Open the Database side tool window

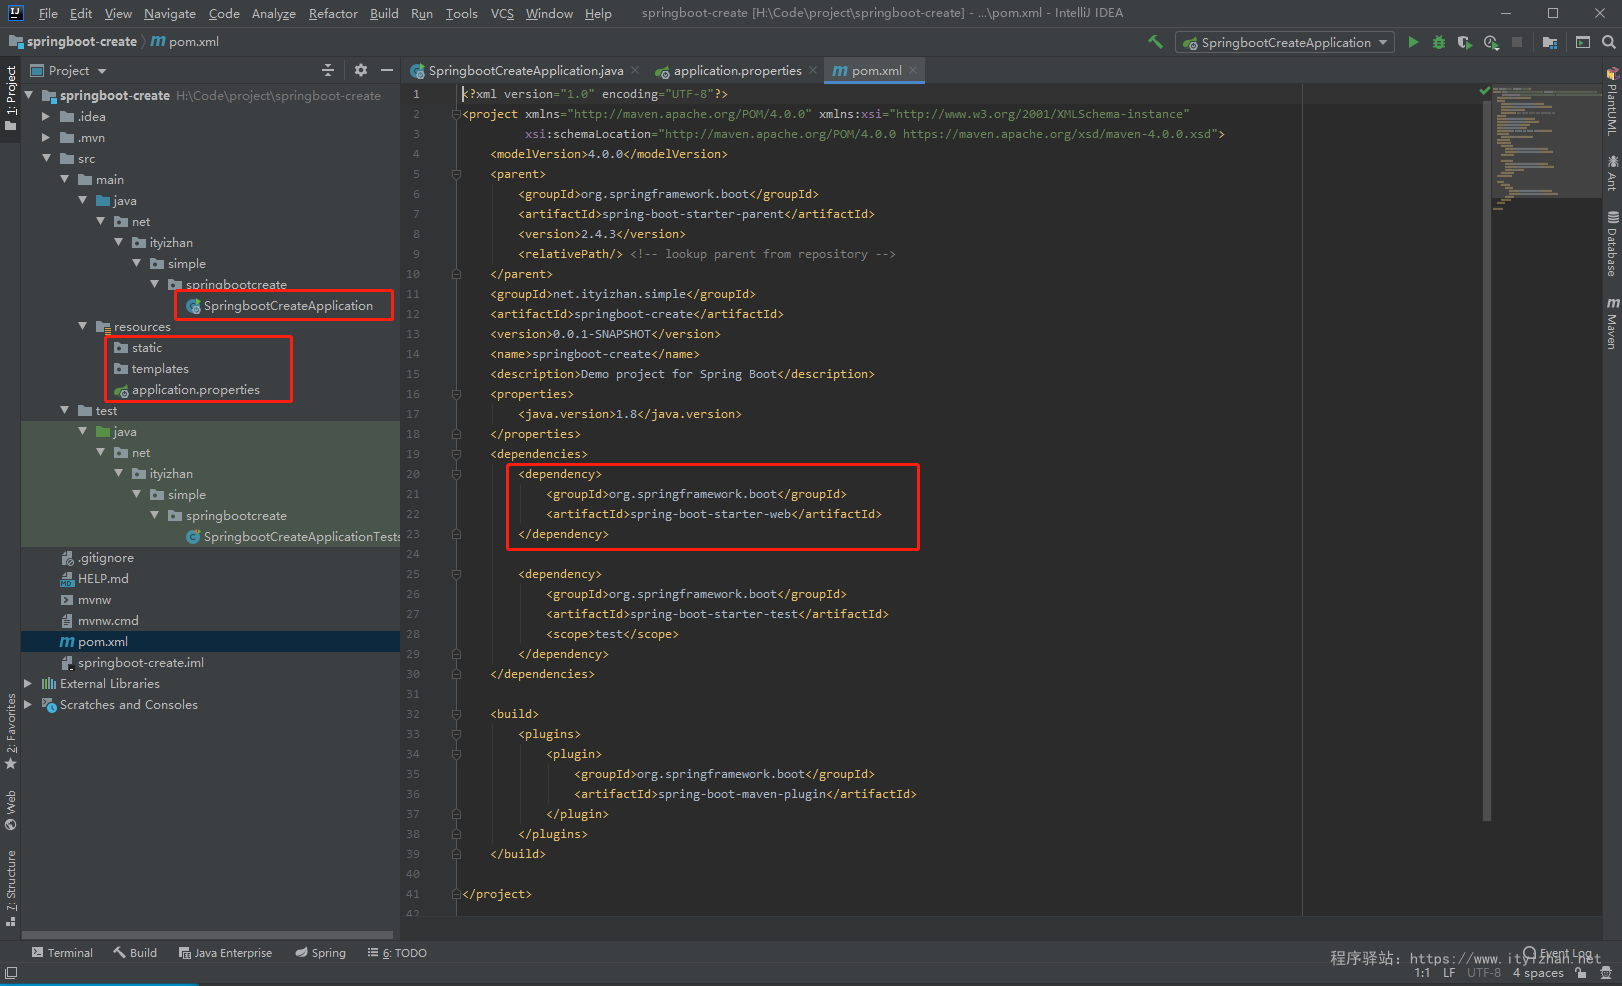(1612, 243)
